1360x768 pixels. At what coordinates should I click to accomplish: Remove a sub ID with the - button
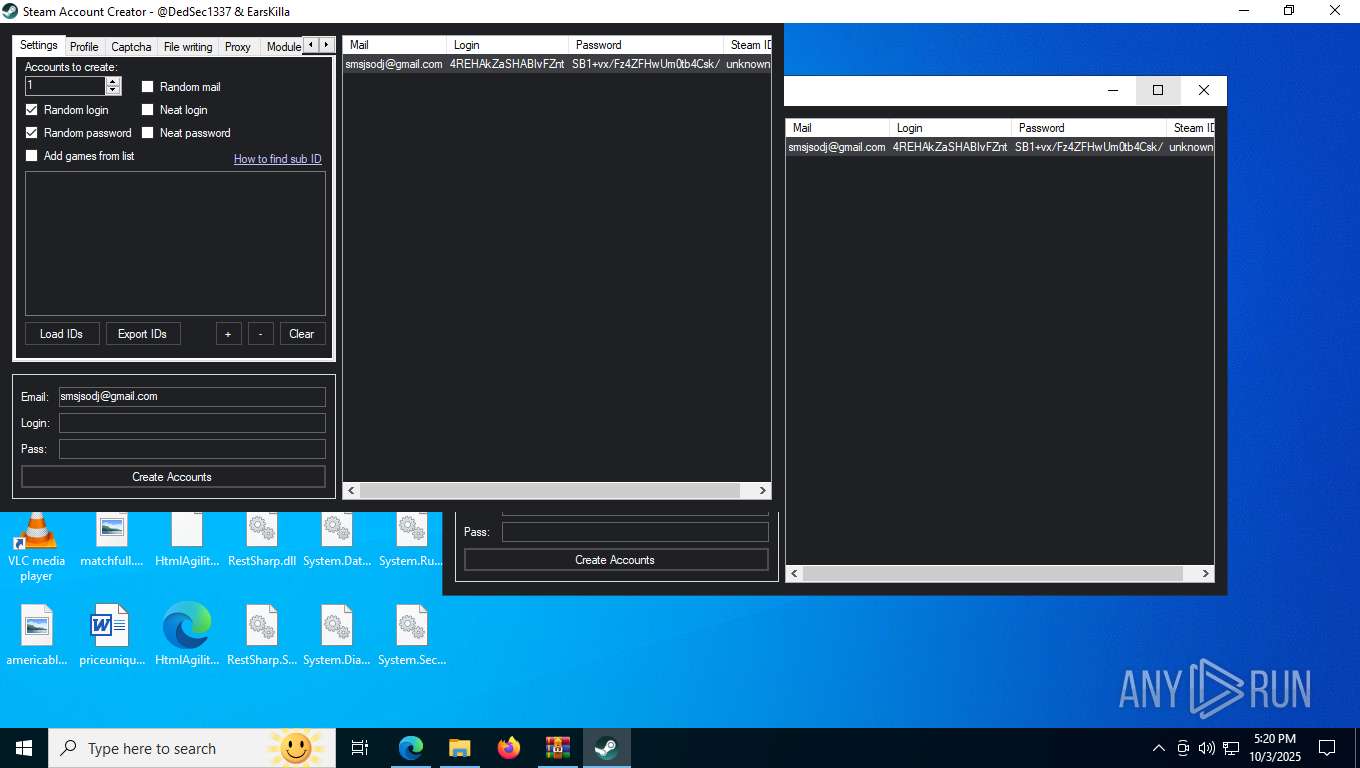tap(260, 334)
